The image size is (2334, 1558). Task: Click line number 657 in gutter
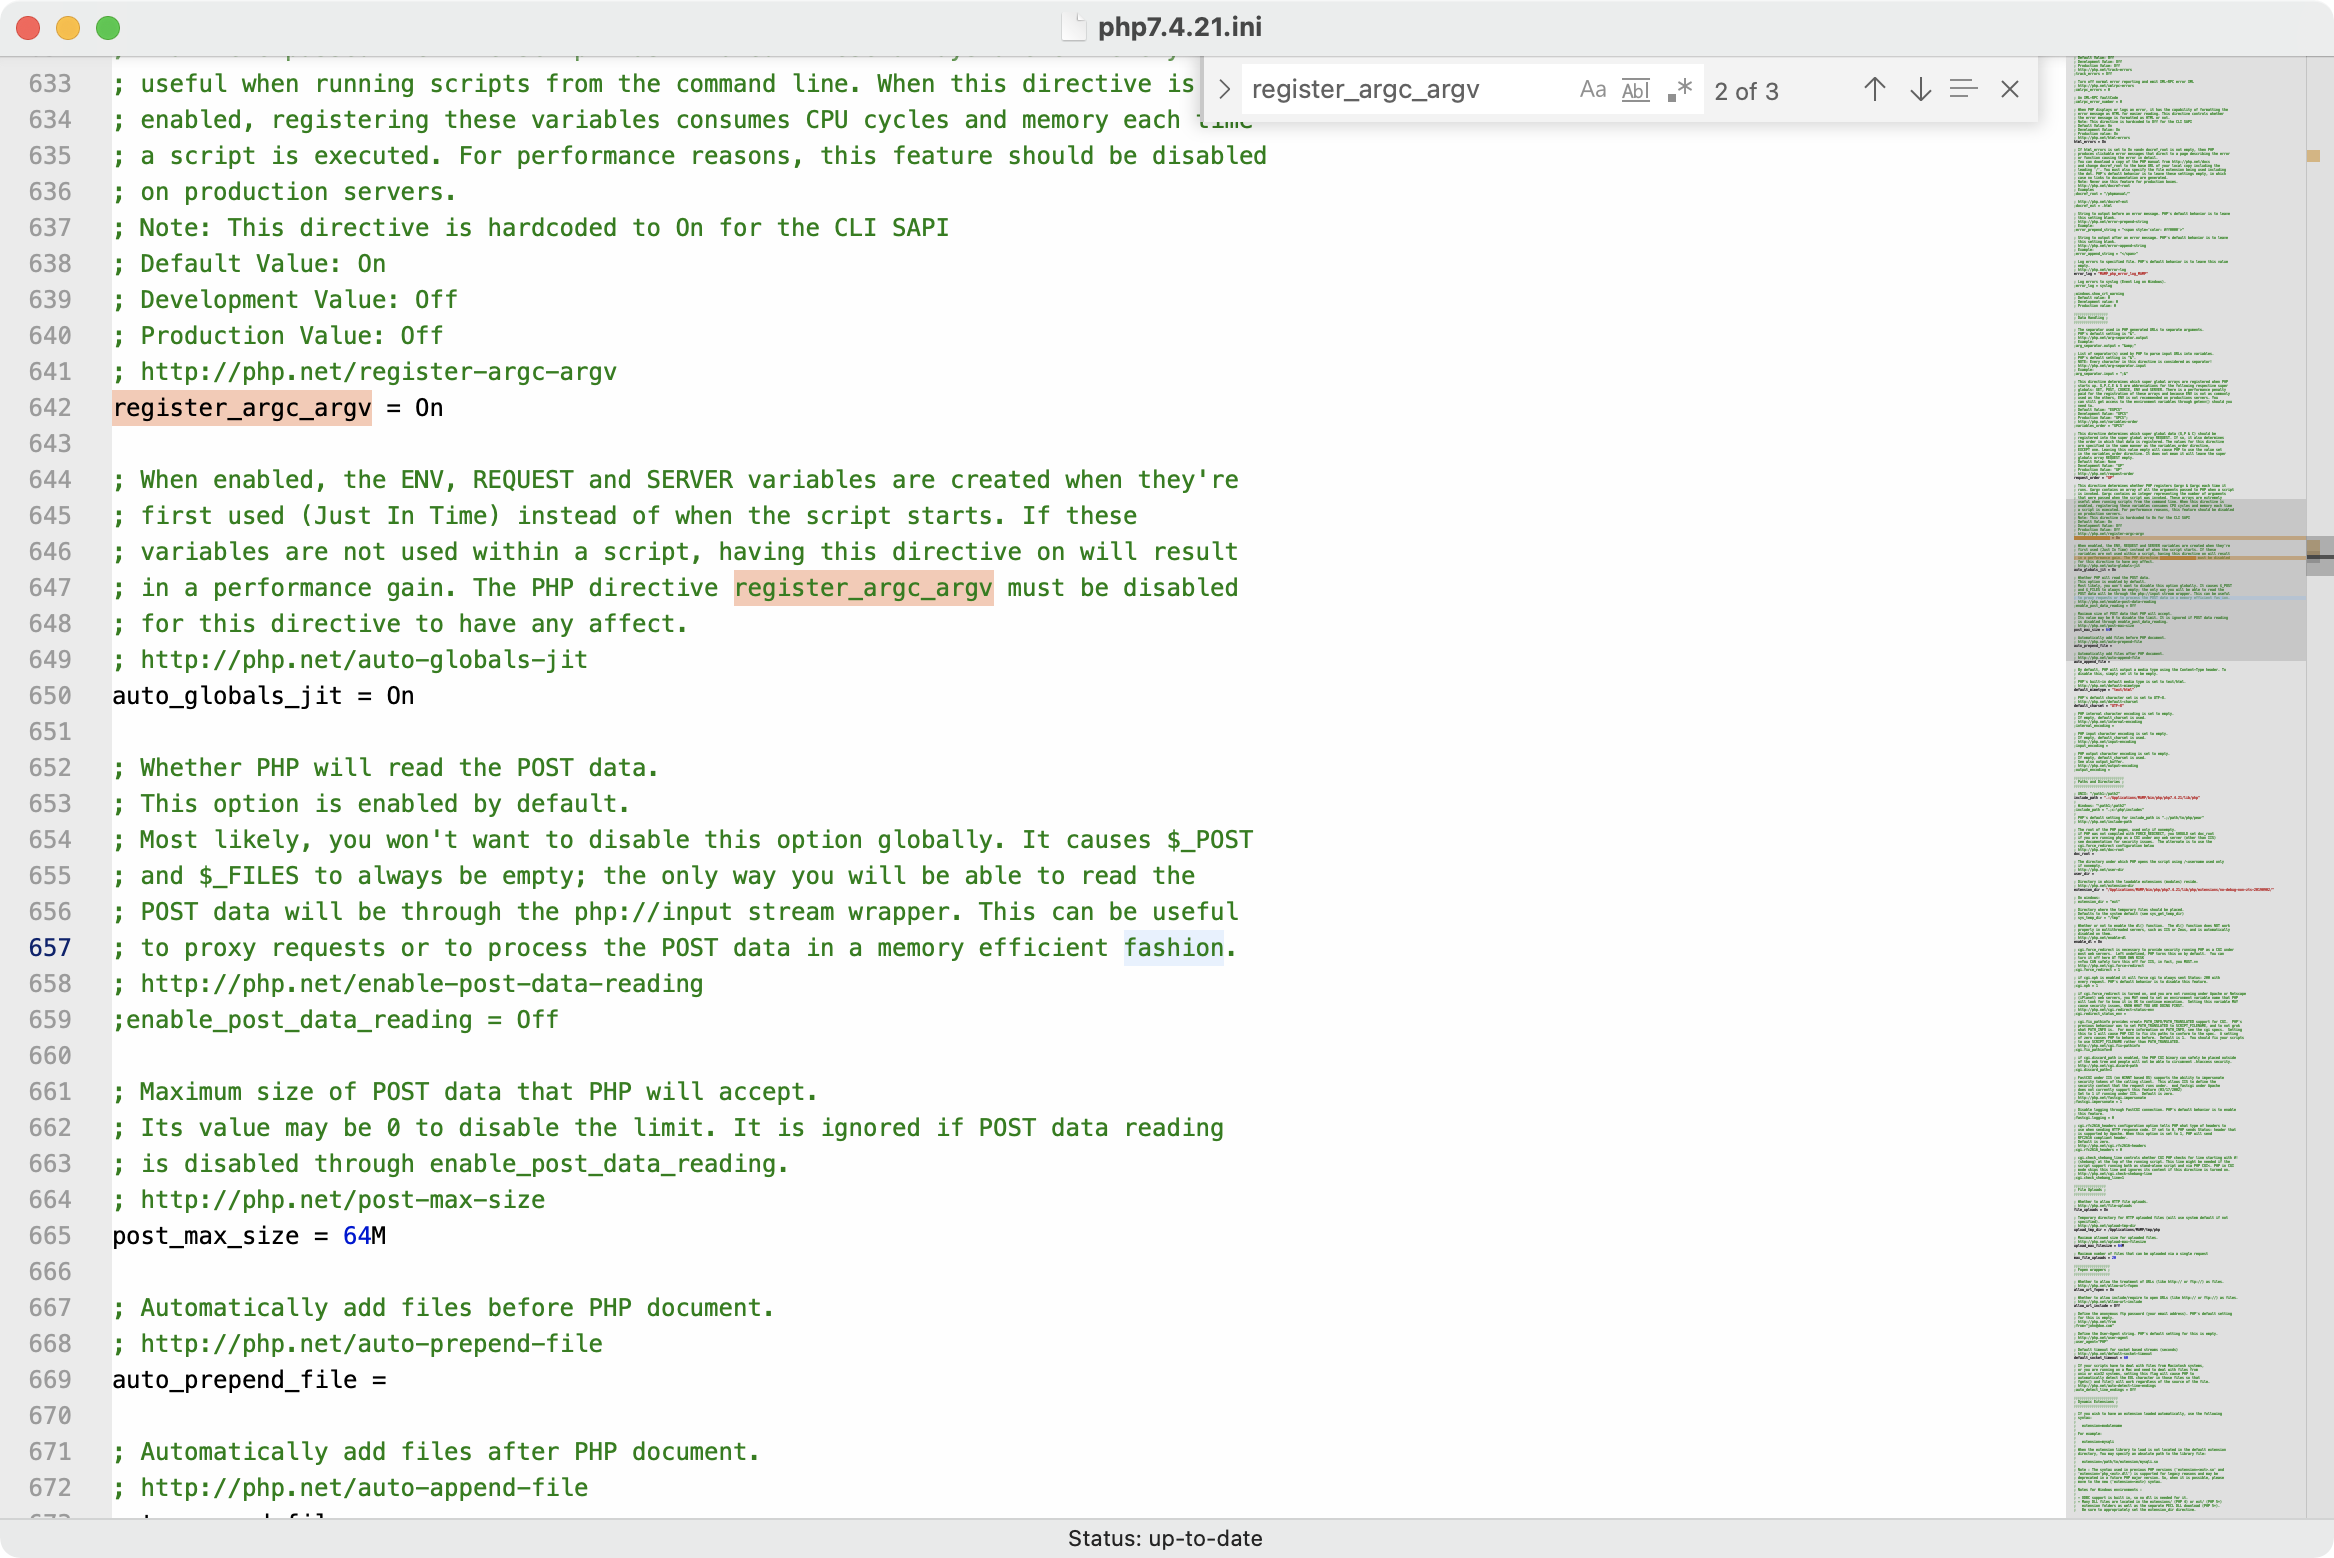click(50, 948)
